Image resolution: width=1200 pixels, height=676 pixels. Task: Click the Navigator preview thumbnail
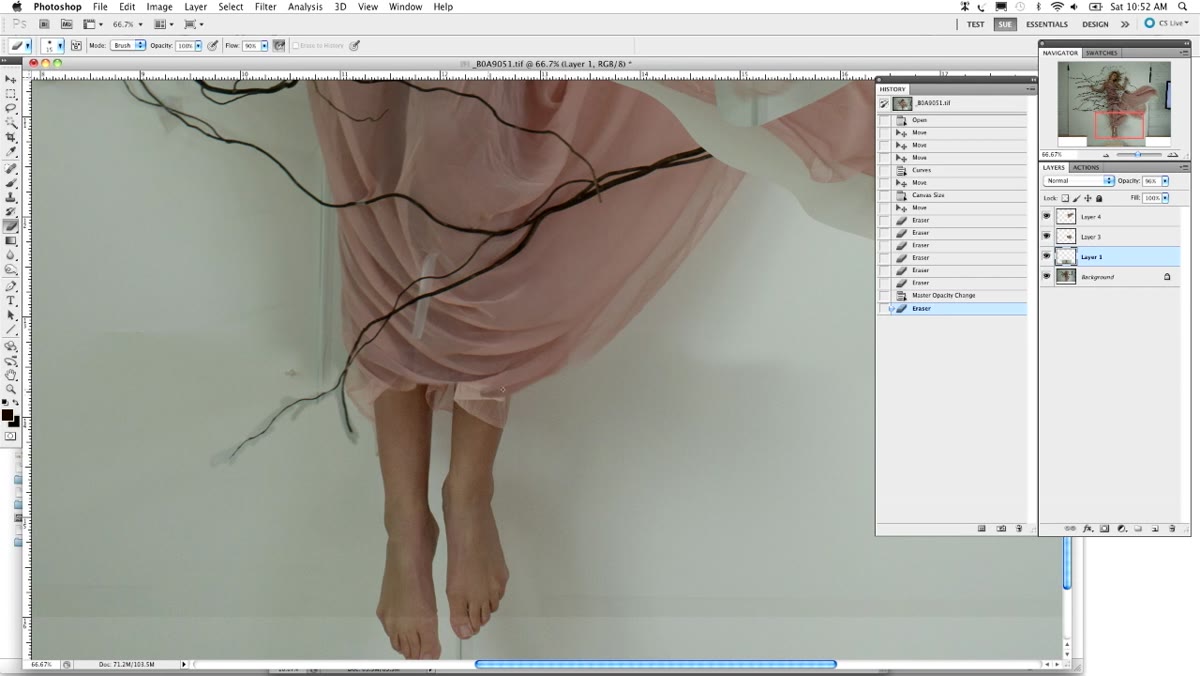1114,103
